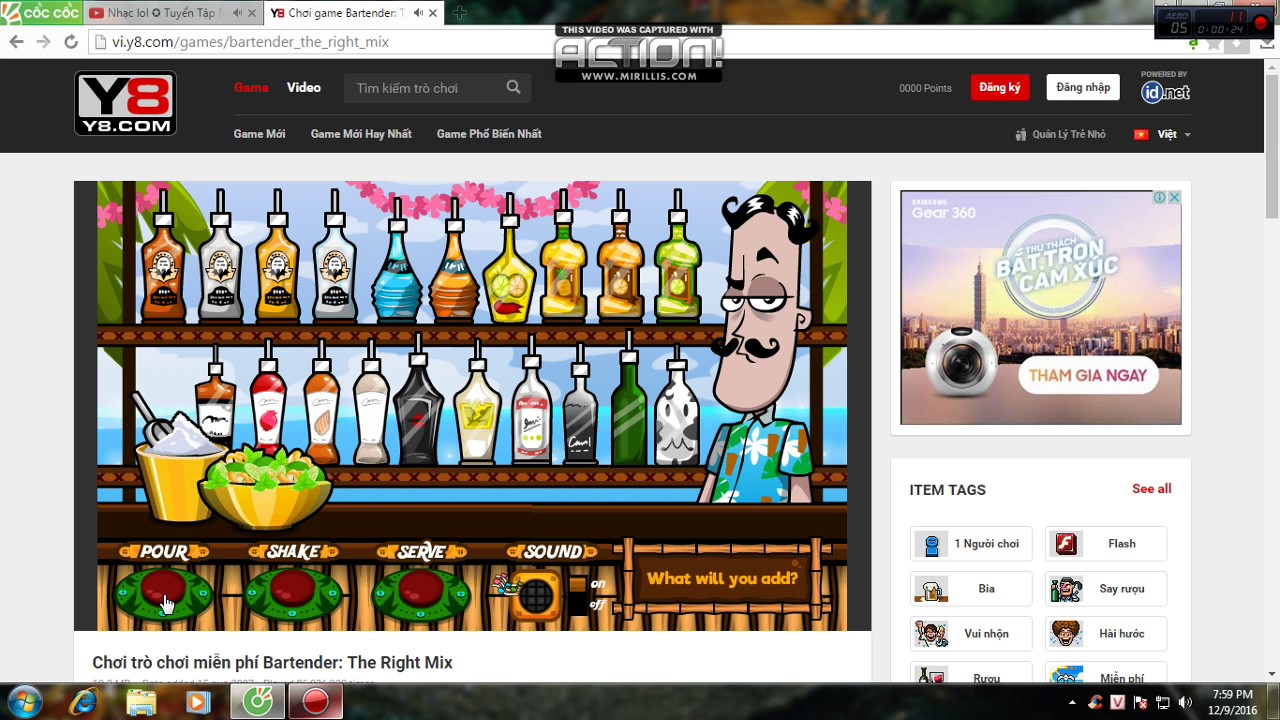Screen dimensions: 1280x720
Task: Pick the brown whiskey bottle on top shelf
Action: [x=162, y=258]
